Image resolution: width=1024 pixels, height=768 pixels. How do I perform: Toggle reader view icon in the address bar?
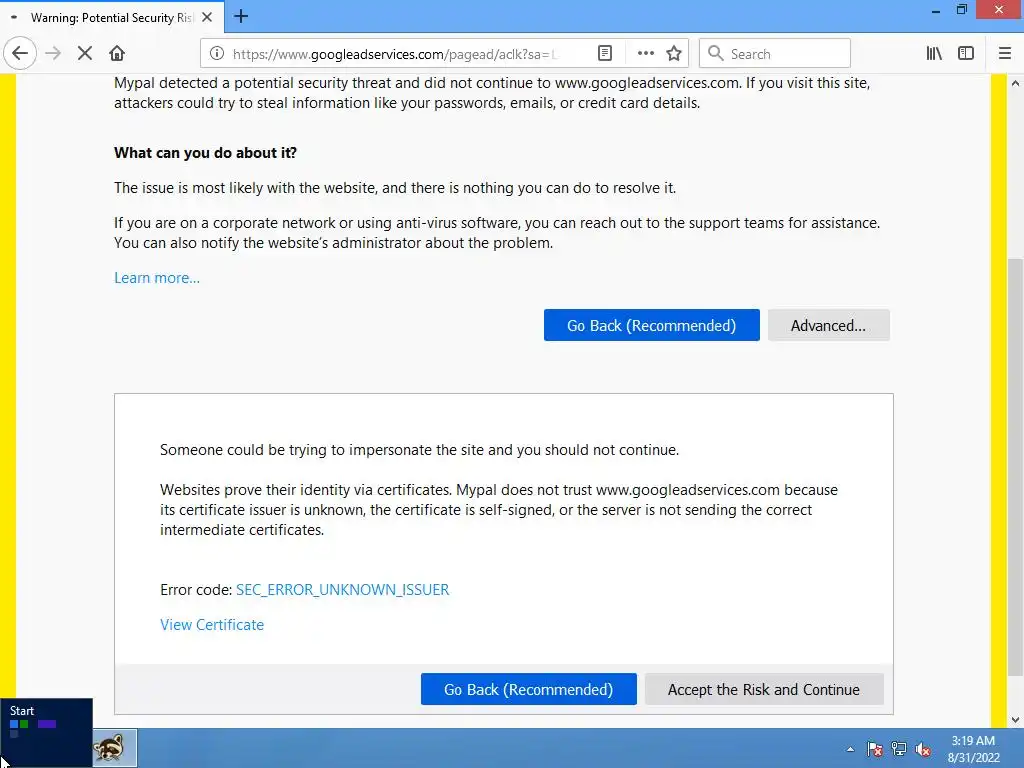605,54
